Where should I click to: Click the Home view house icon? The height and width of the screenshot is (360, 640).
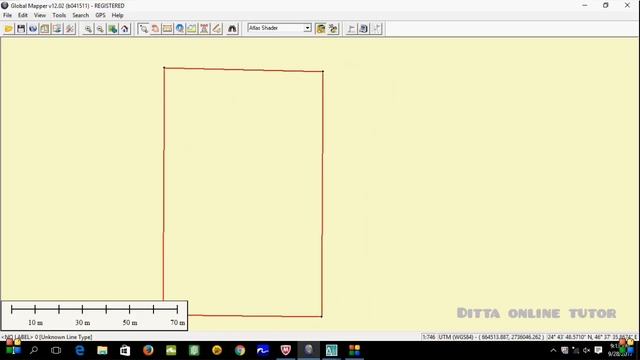tap(124, 29)
